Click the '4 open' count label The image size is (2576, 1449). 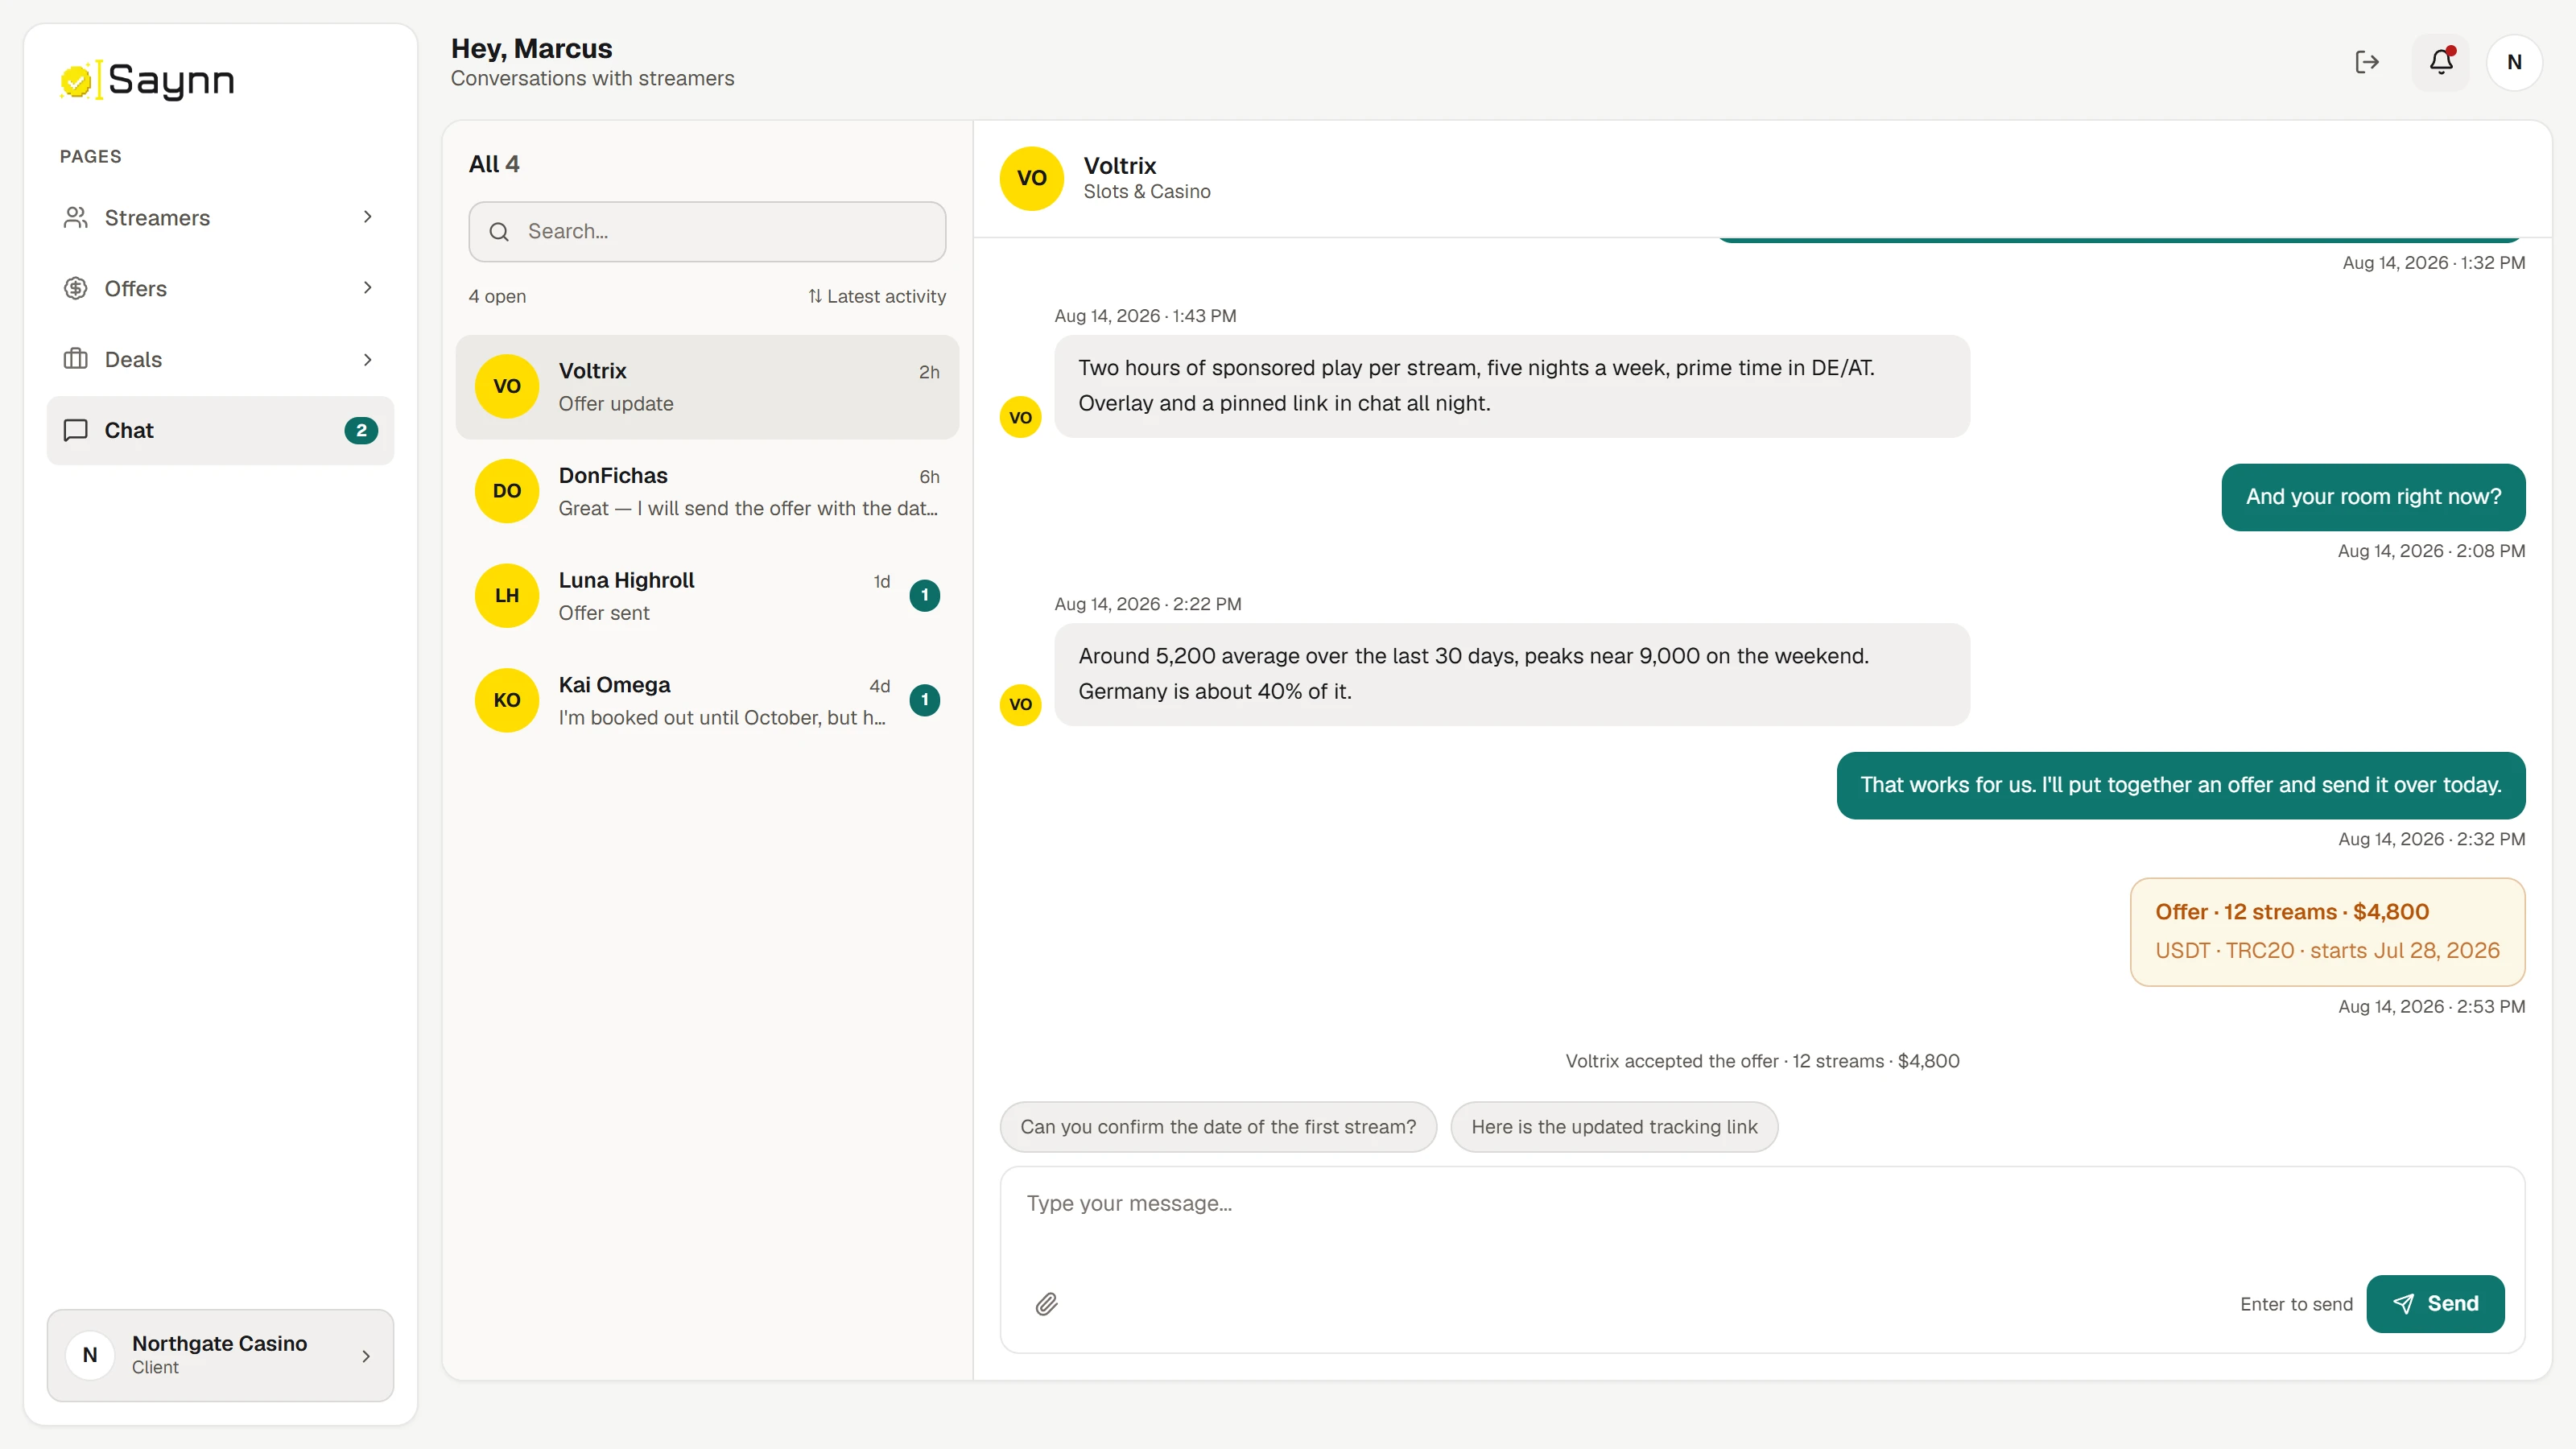coord(497,296)
